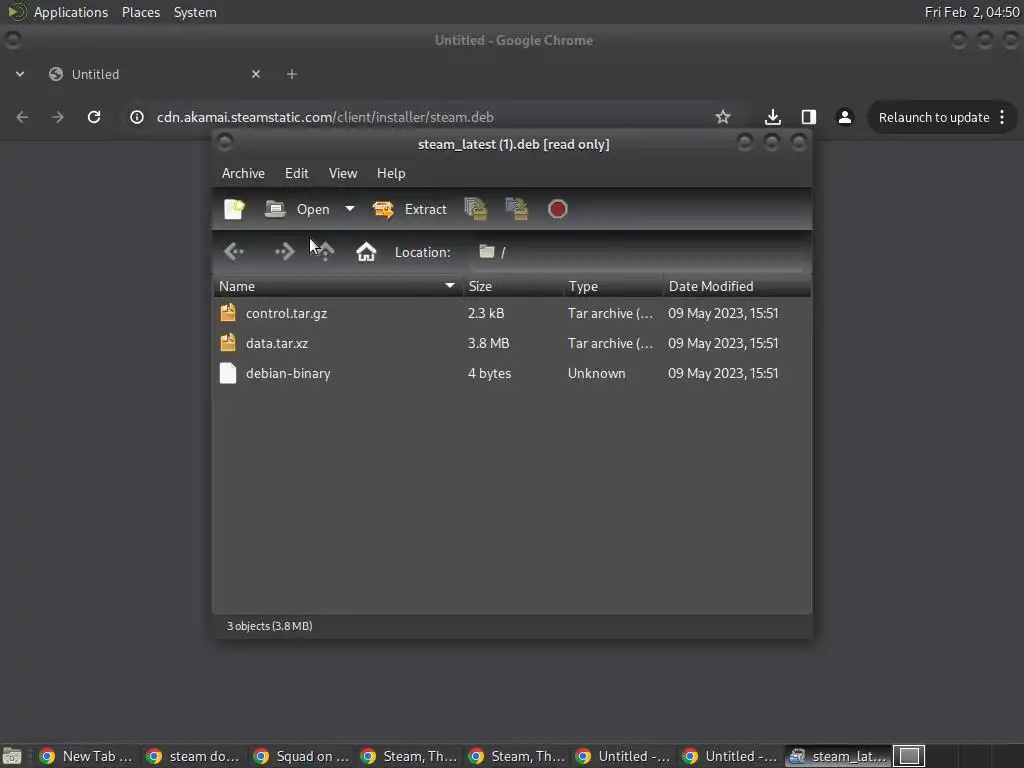Reload the page in Chrome
This screenshot has height=768, width=1024.
click(94, 117)
